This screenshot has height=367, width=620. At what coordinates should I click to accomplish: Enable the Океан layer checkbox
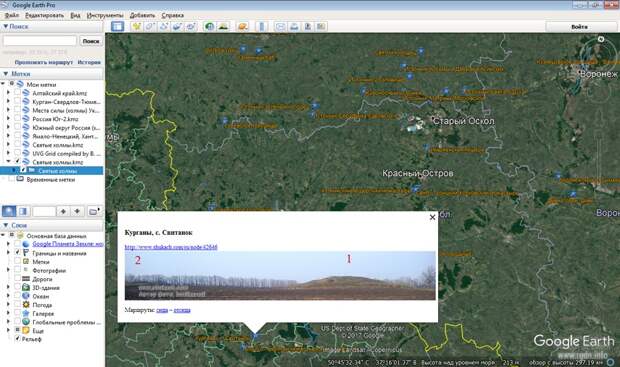(x=17, y=296)
